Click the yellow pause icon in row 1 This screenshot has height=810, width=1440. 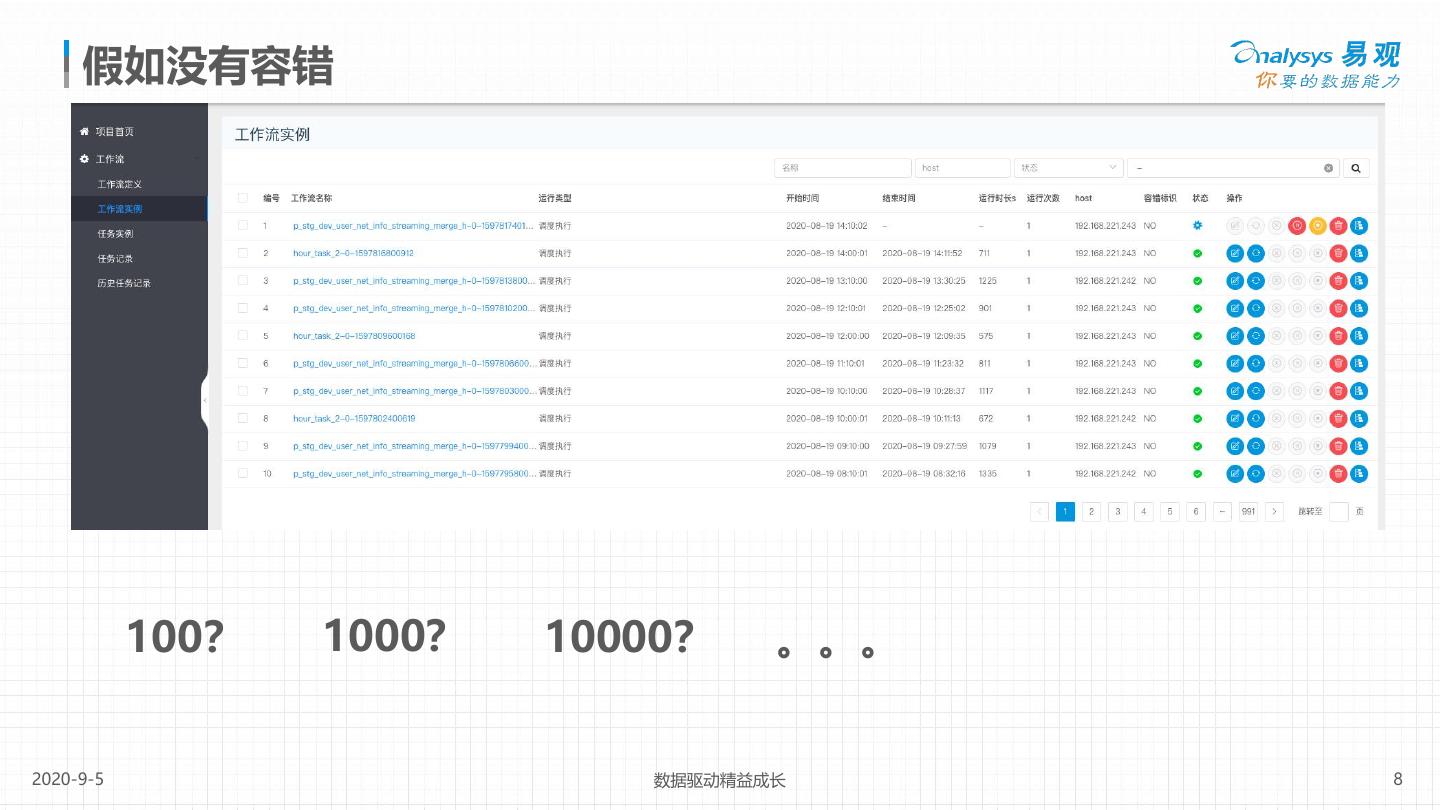point(1317,226)
